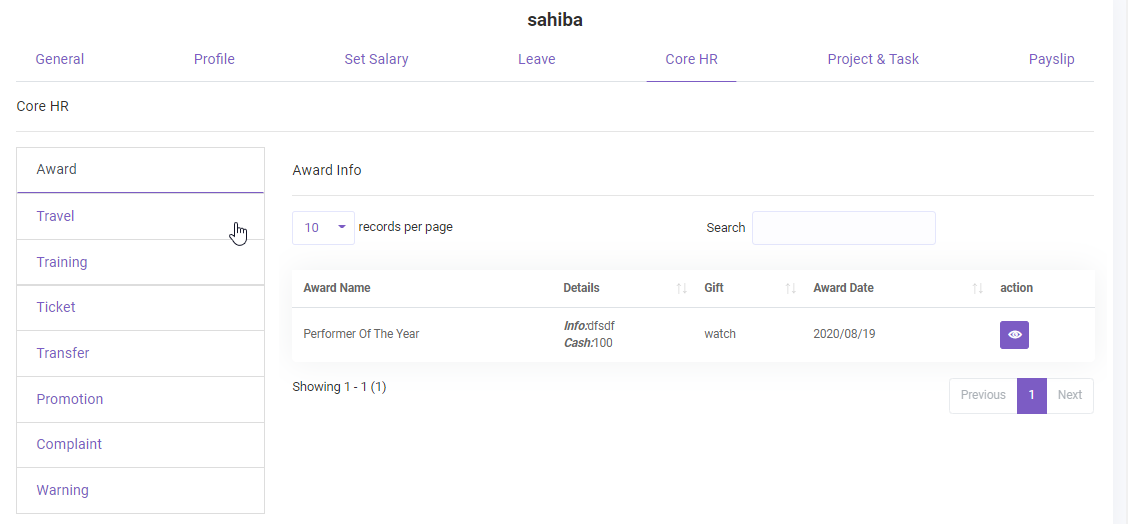This screenshot has height=524, width=1128.
Task: Select Promotion from sidebar list
Action: pos(70,399)
